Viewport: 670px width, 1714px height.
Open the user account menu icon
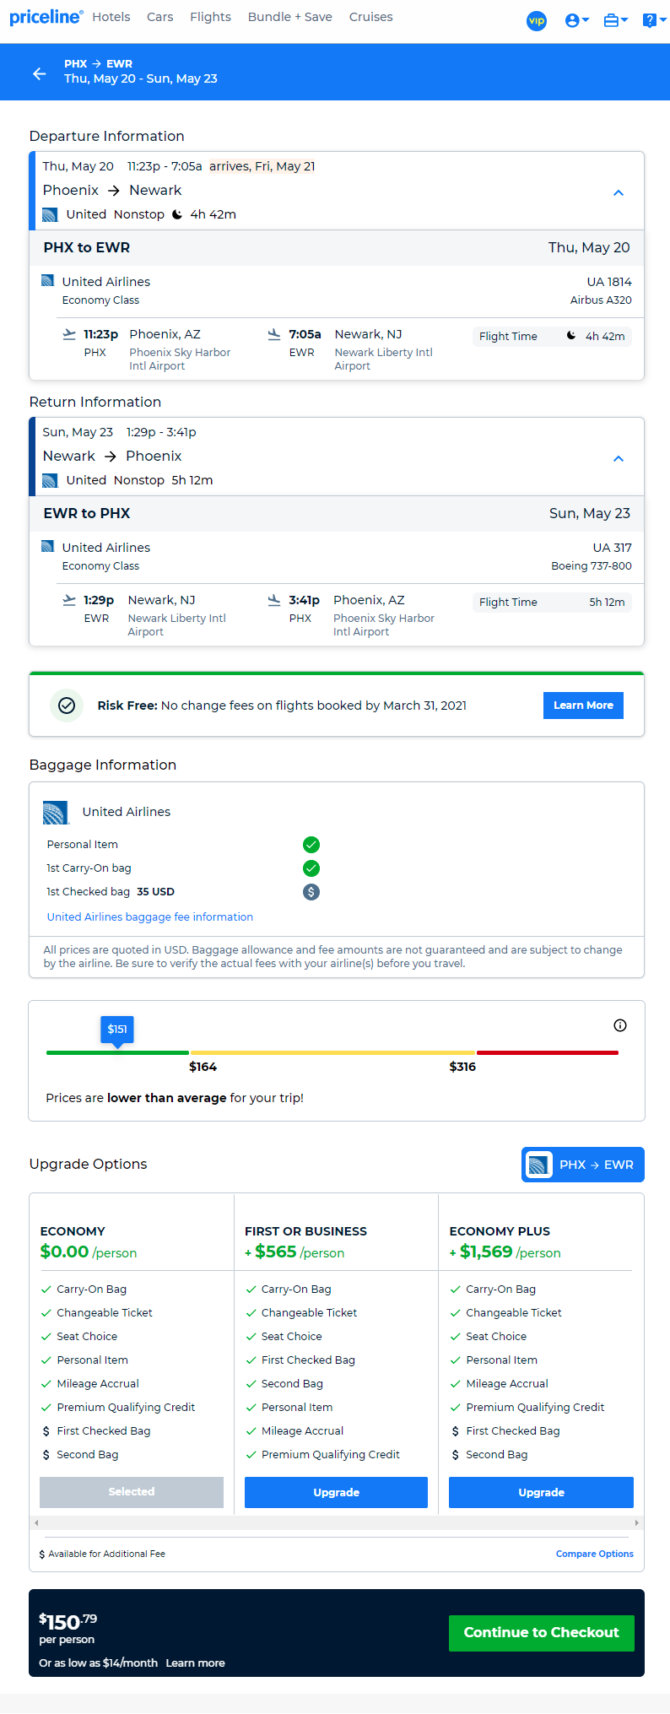point(576,20)
